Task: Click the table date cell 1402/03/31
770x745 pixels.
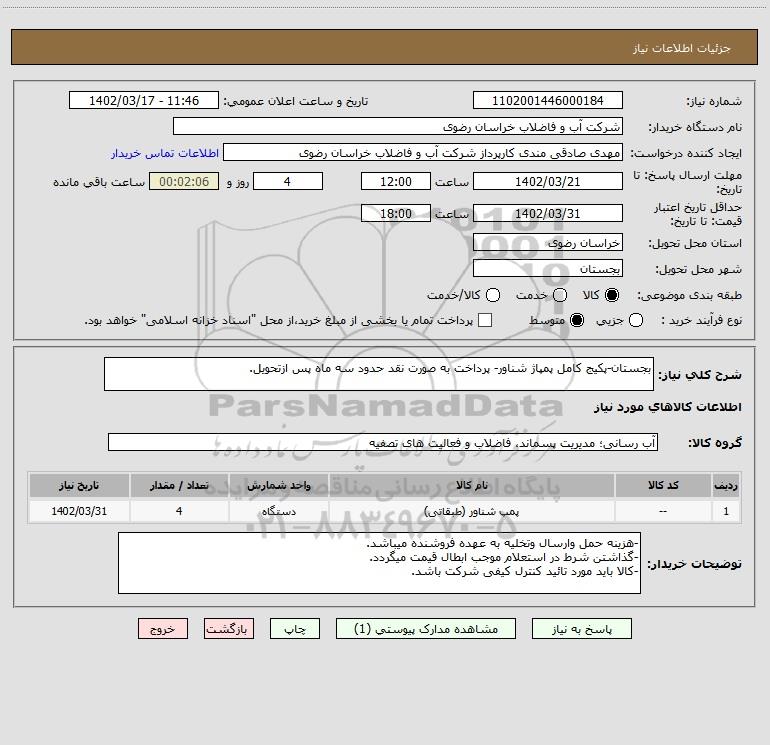Action: [79, 511]
